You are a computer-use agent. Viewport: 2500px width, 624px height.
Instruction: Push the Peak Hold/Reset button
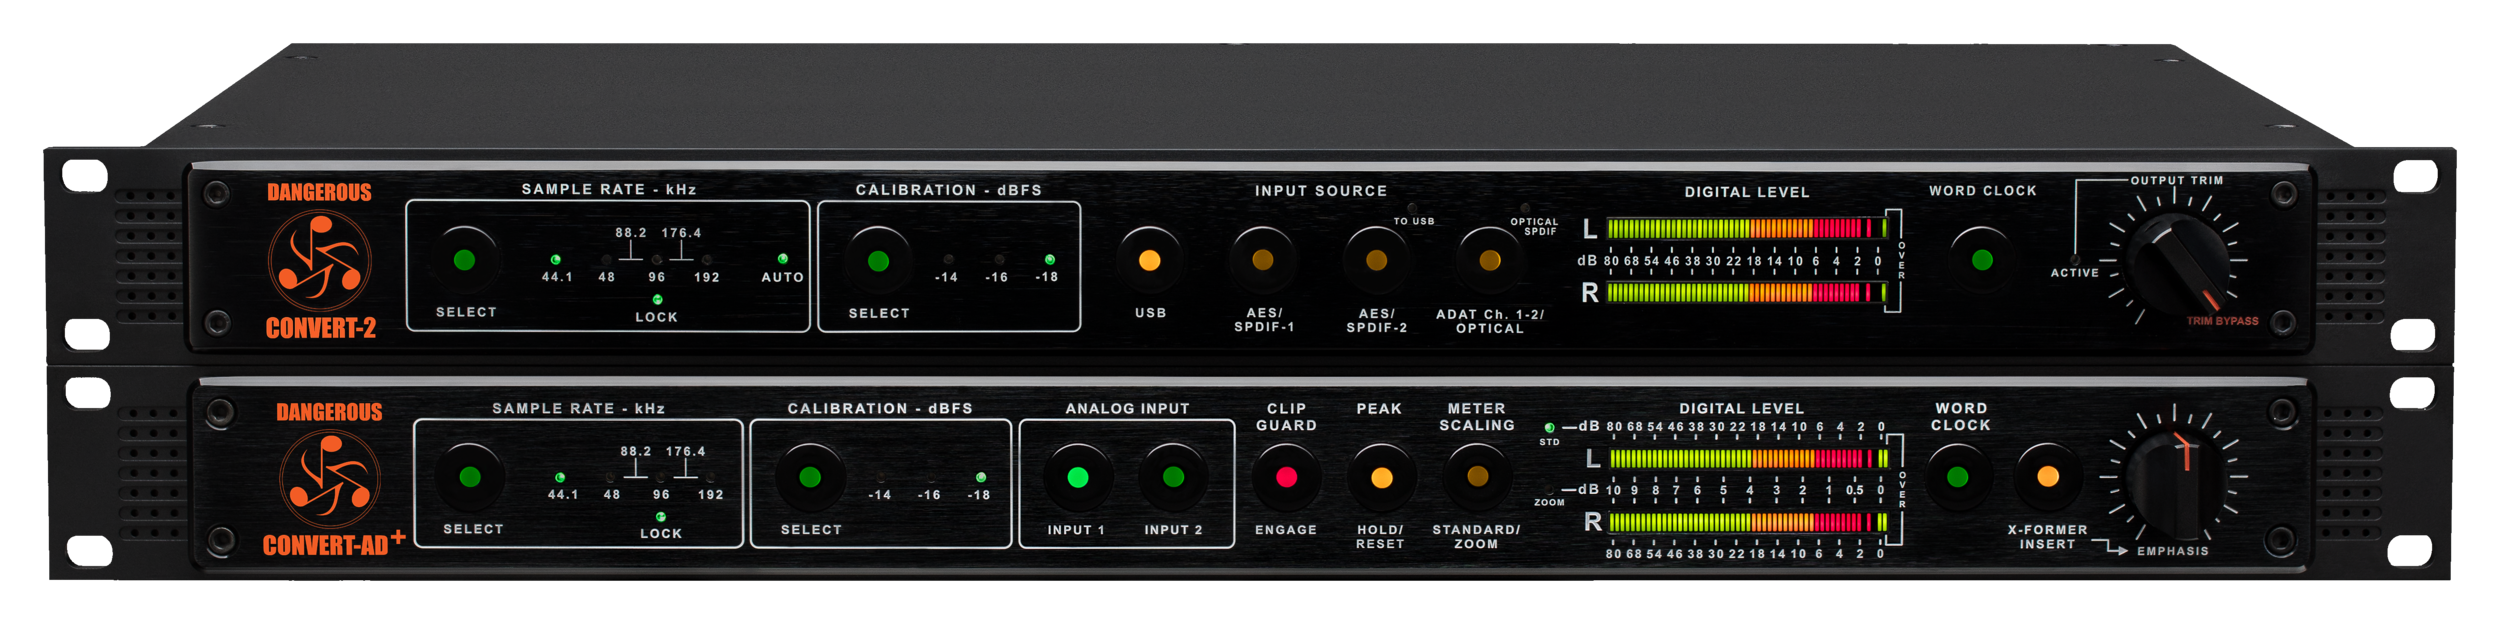click(x=1381, y=477)
